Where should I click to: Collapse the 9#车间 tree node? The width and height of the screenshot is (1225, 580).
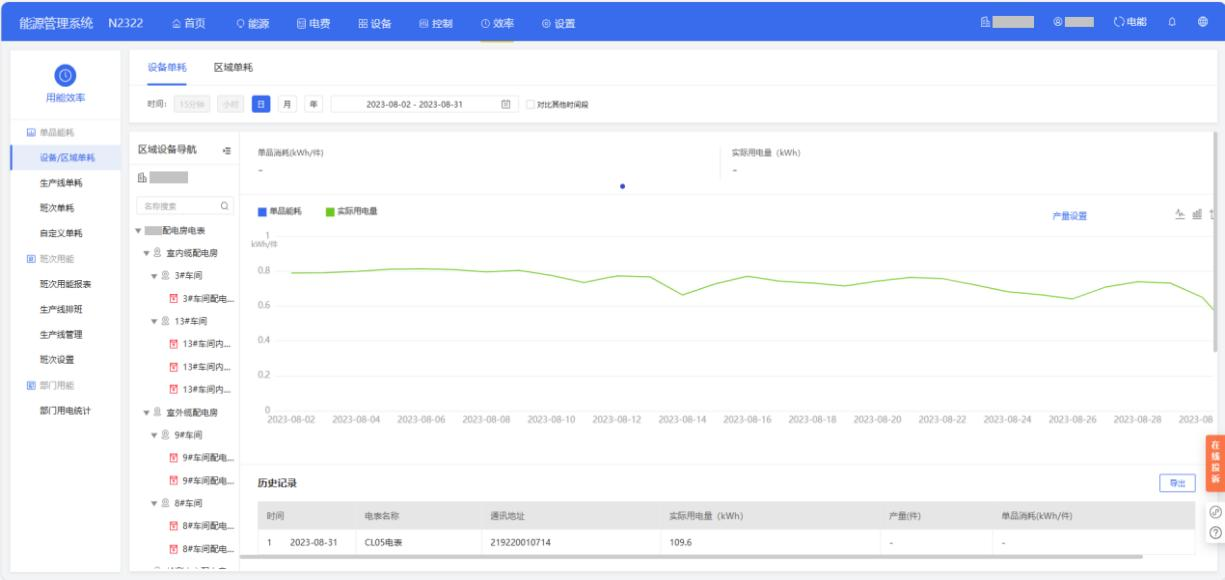coord(155,435)
